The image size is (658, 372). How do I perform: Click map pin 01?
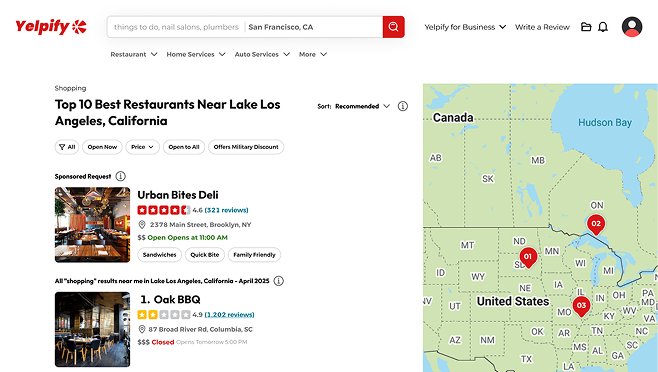pos(528,257)
